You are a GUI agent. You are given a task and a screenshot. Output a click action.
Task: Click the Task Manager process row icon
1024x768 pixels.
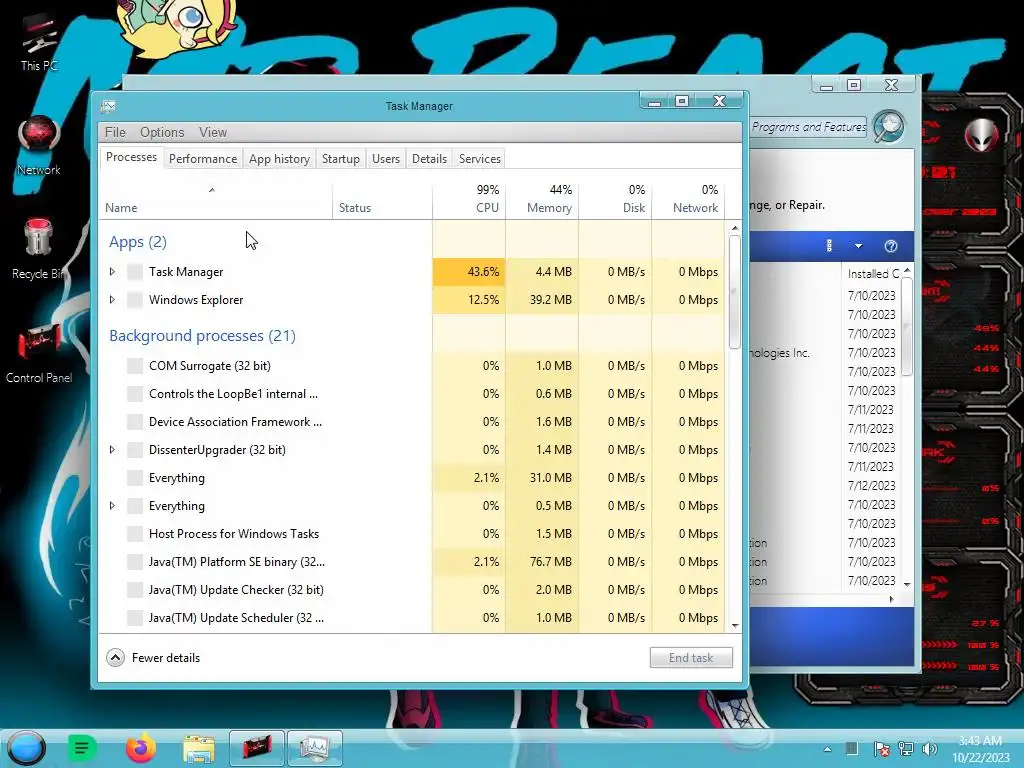pyautogui.click(x=135, y=272)
